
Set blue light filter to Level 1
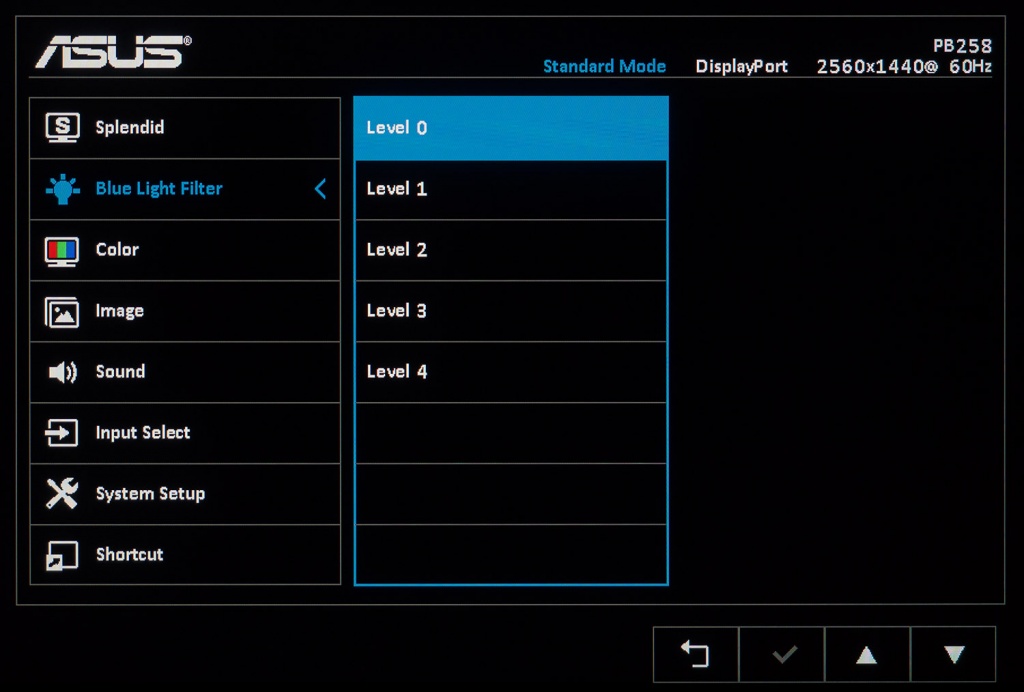(511, 189)
